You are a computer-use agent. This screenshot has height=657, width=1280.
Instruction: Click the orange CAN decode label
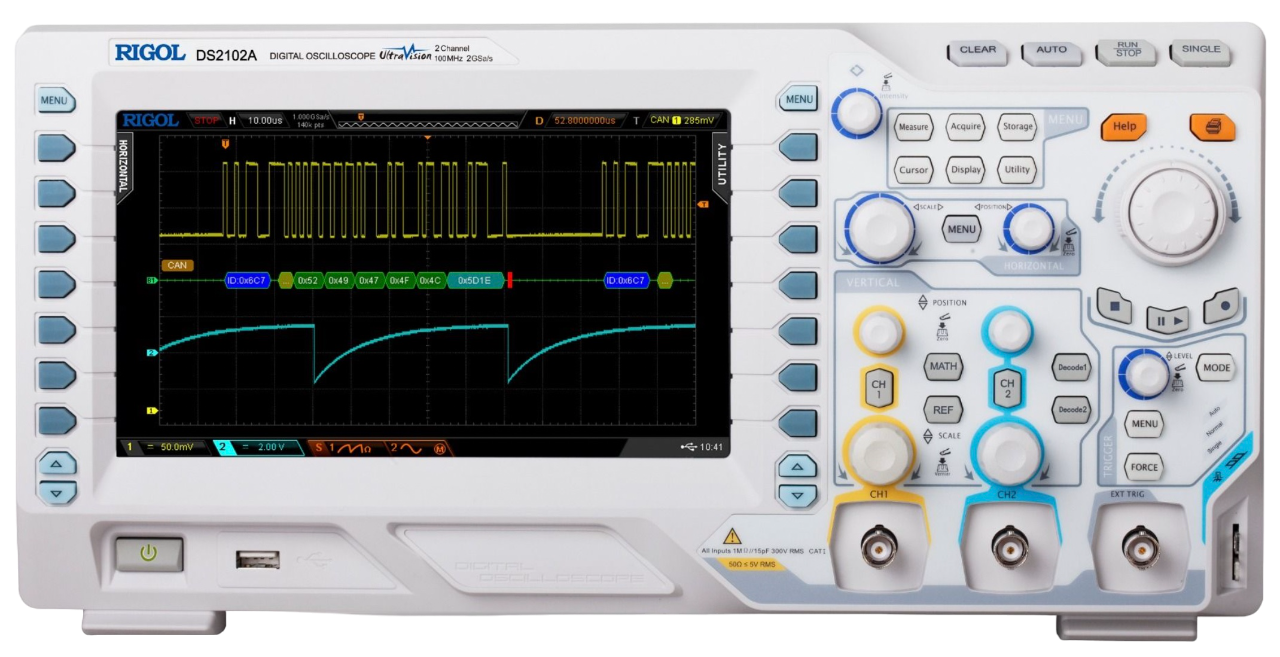click(177, 265)
